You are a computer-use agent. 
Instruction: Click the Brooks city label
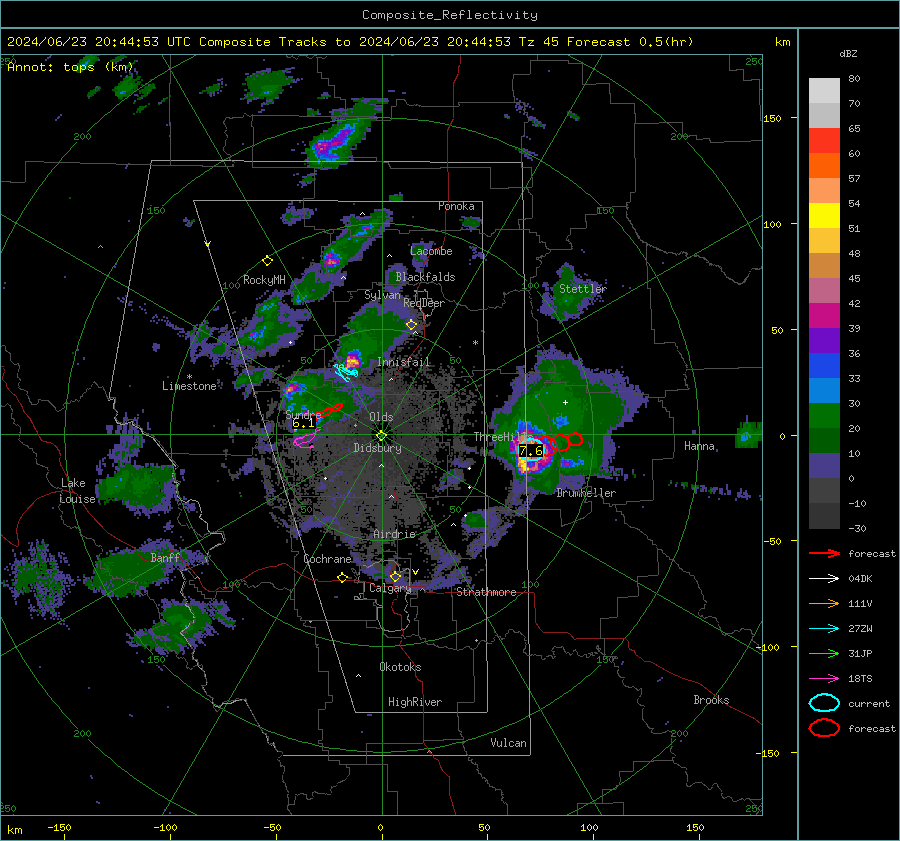tap(711, 700)
